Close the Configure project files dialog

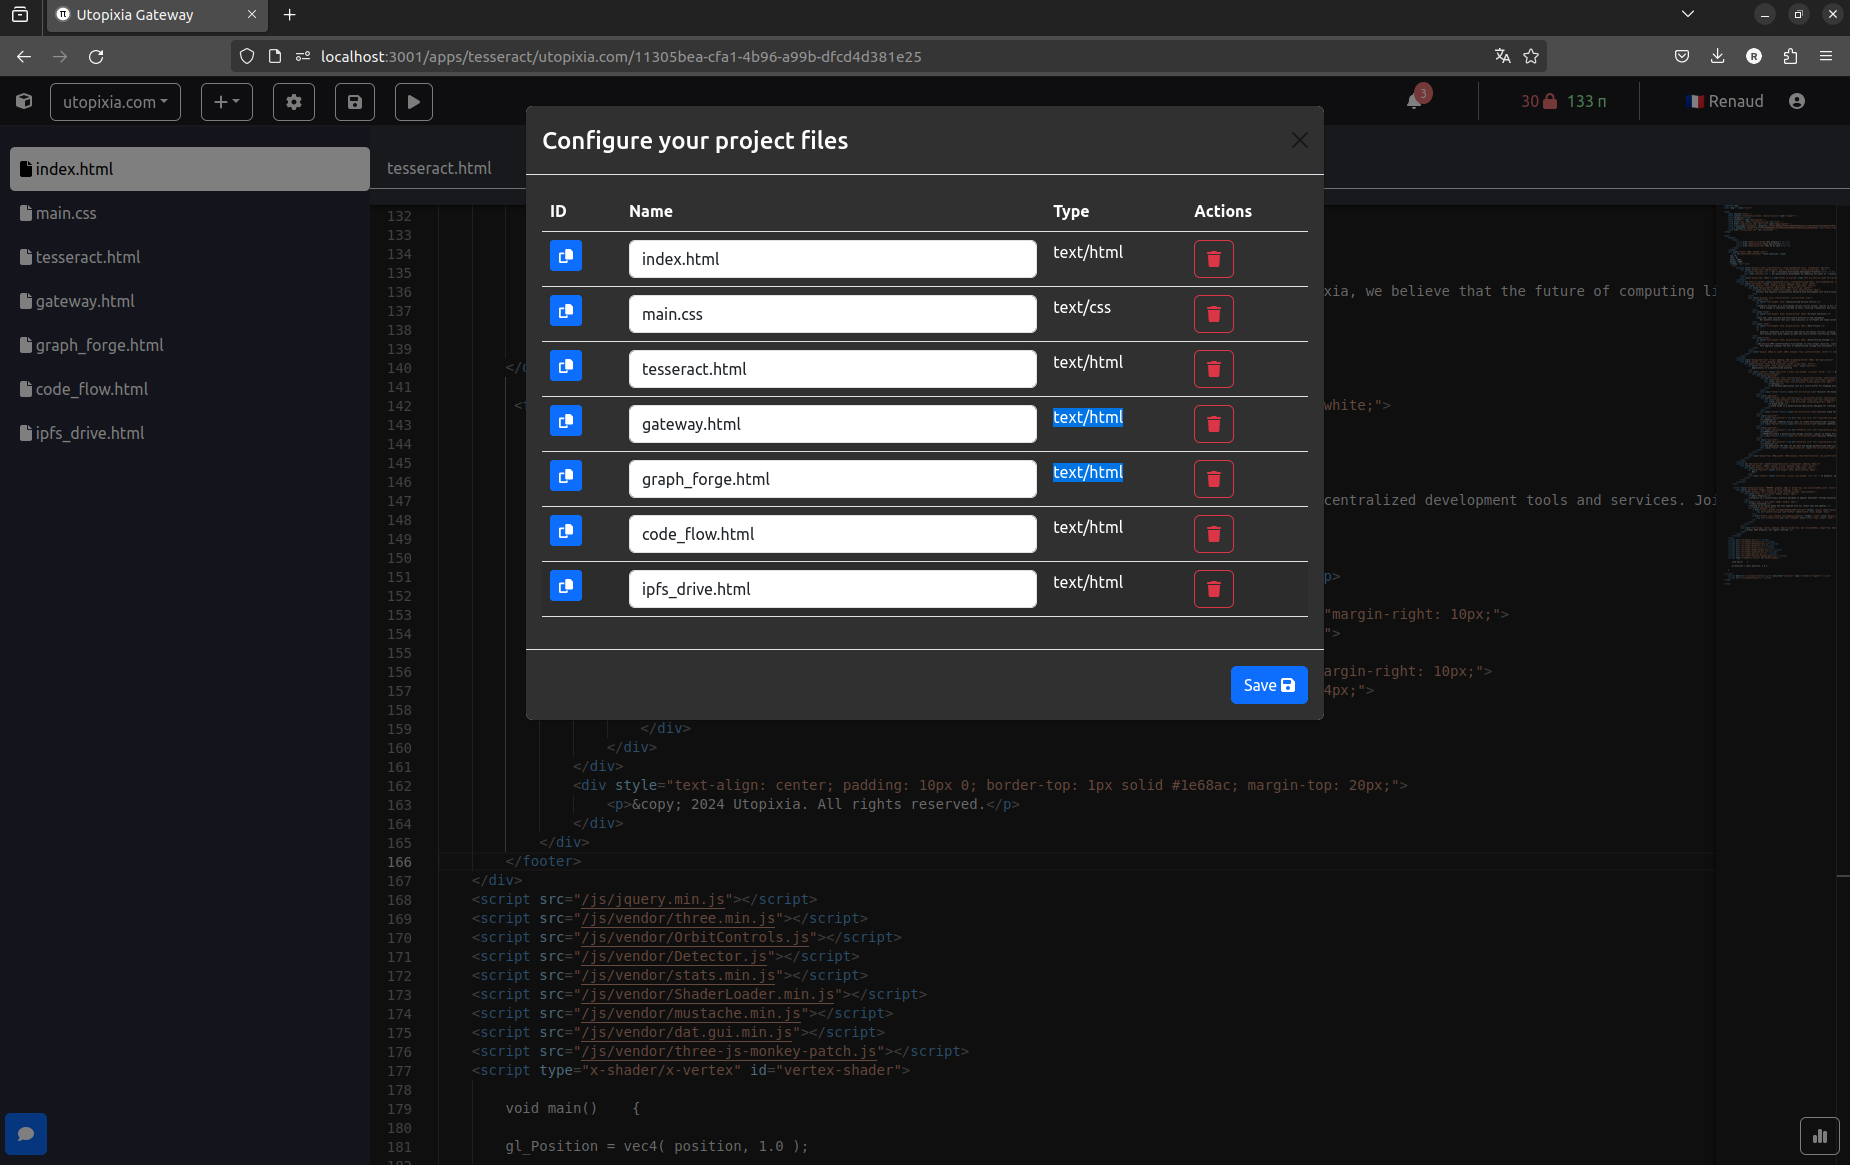coord(1299,140)
